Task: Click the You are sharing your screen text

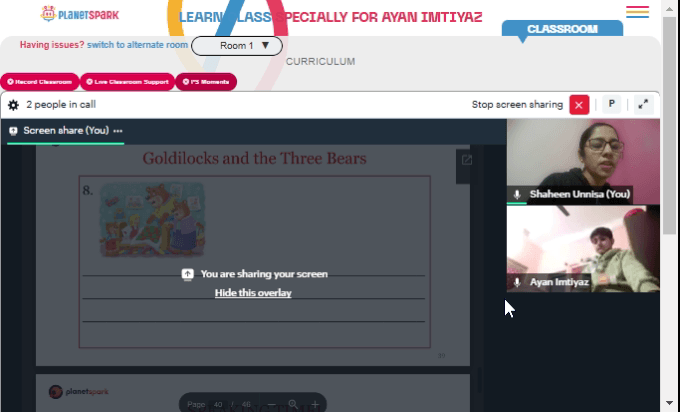Action: click(x=264, y=274)
